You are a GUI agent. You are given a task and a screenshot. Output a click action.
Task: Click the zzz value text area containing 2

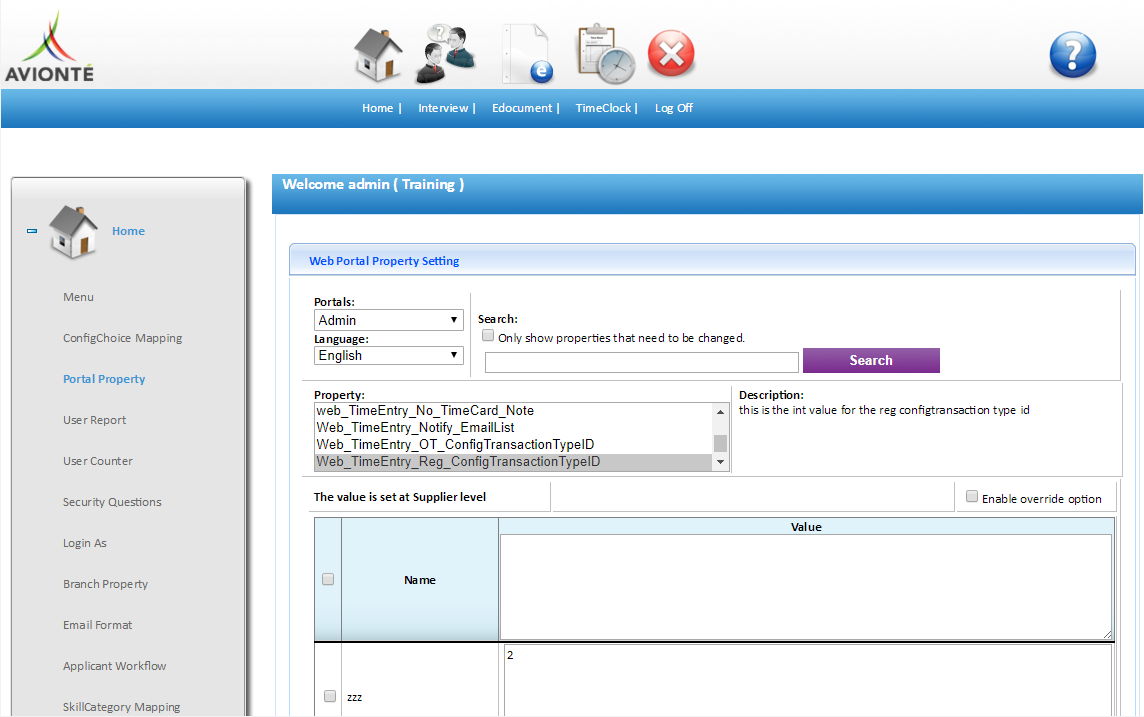808,681
